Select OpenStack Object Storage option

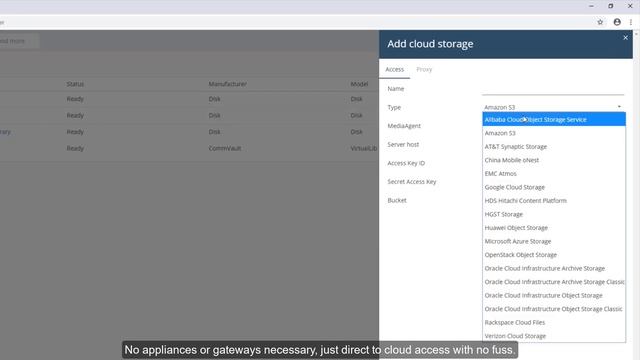pos(554,255)
